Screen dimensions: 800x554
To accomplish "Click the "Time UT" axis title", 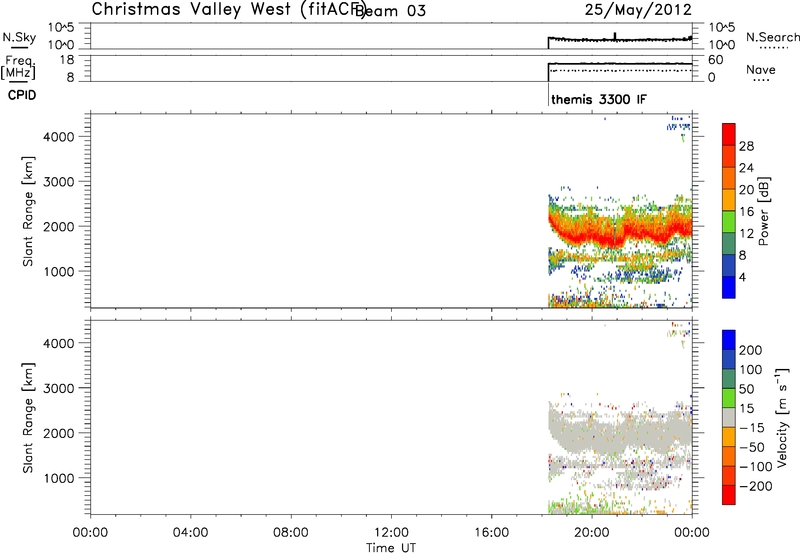I will [x=391, y=548].
